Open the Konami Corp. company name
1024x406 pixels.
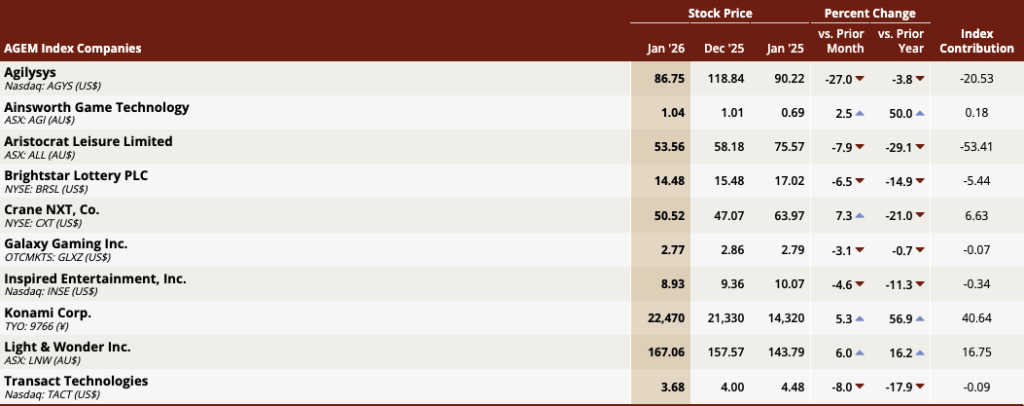point(48,313)
